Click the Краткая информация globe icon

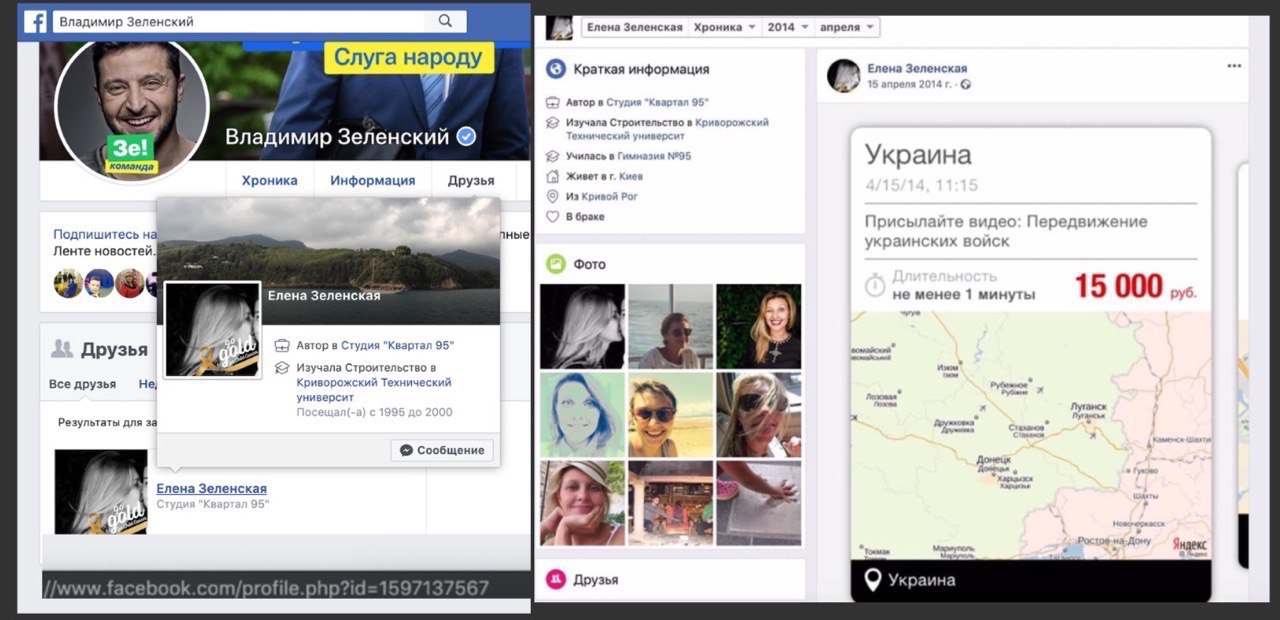pyautogui.click(x=556, y=69)
